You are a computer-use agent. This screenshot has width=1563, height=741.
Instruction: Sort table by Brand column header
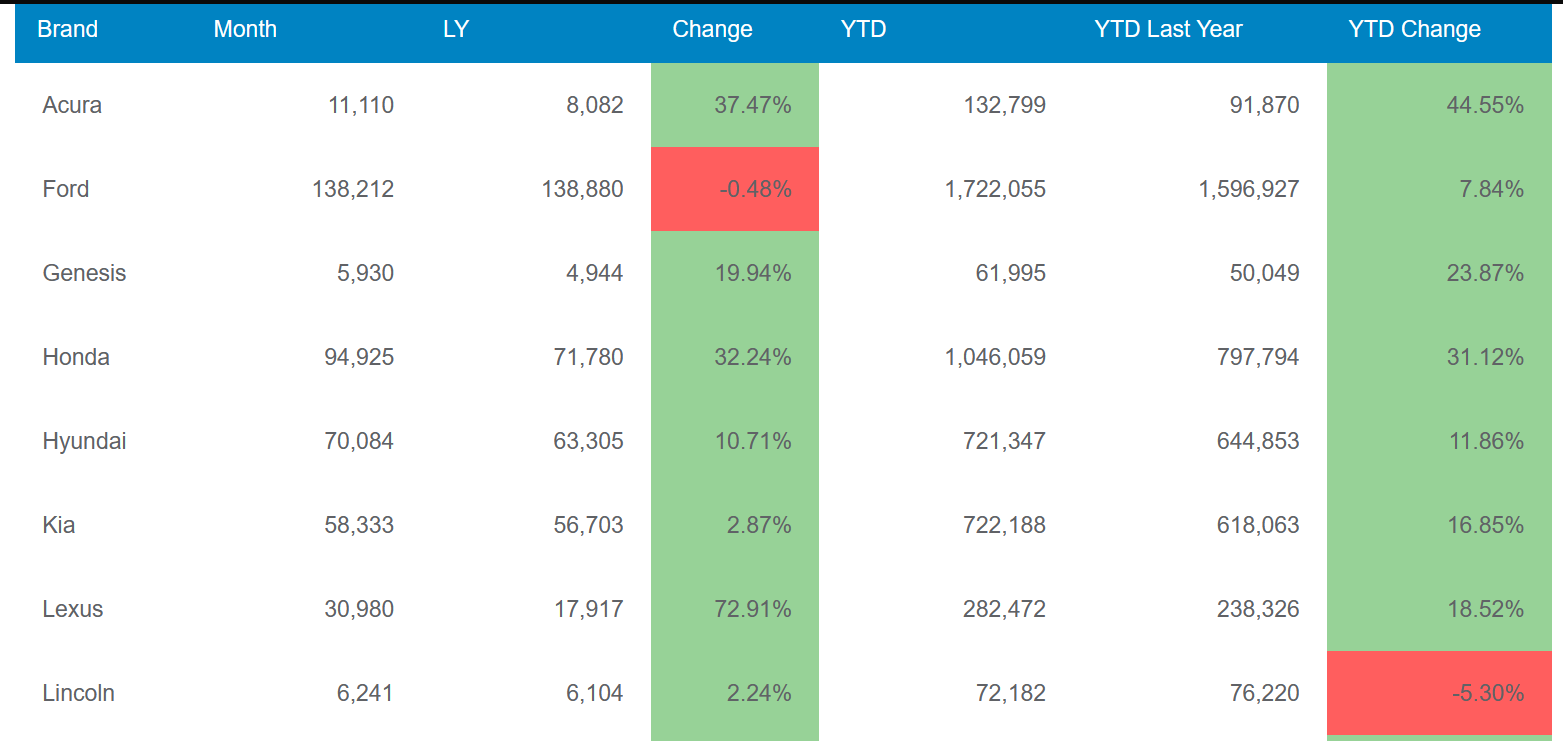[67, 30]
